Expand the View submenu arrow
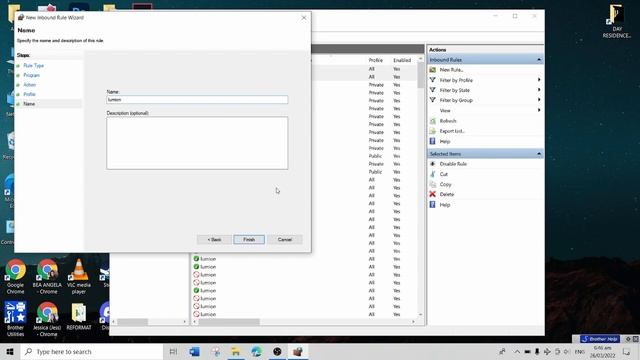 point(539,110)
